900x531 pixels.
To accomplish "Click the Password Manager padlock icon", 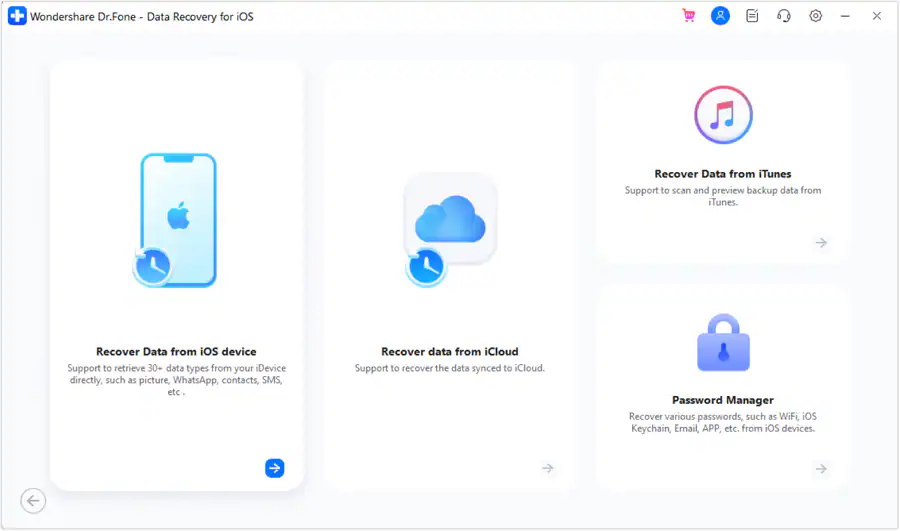I will tap(723, 343).
